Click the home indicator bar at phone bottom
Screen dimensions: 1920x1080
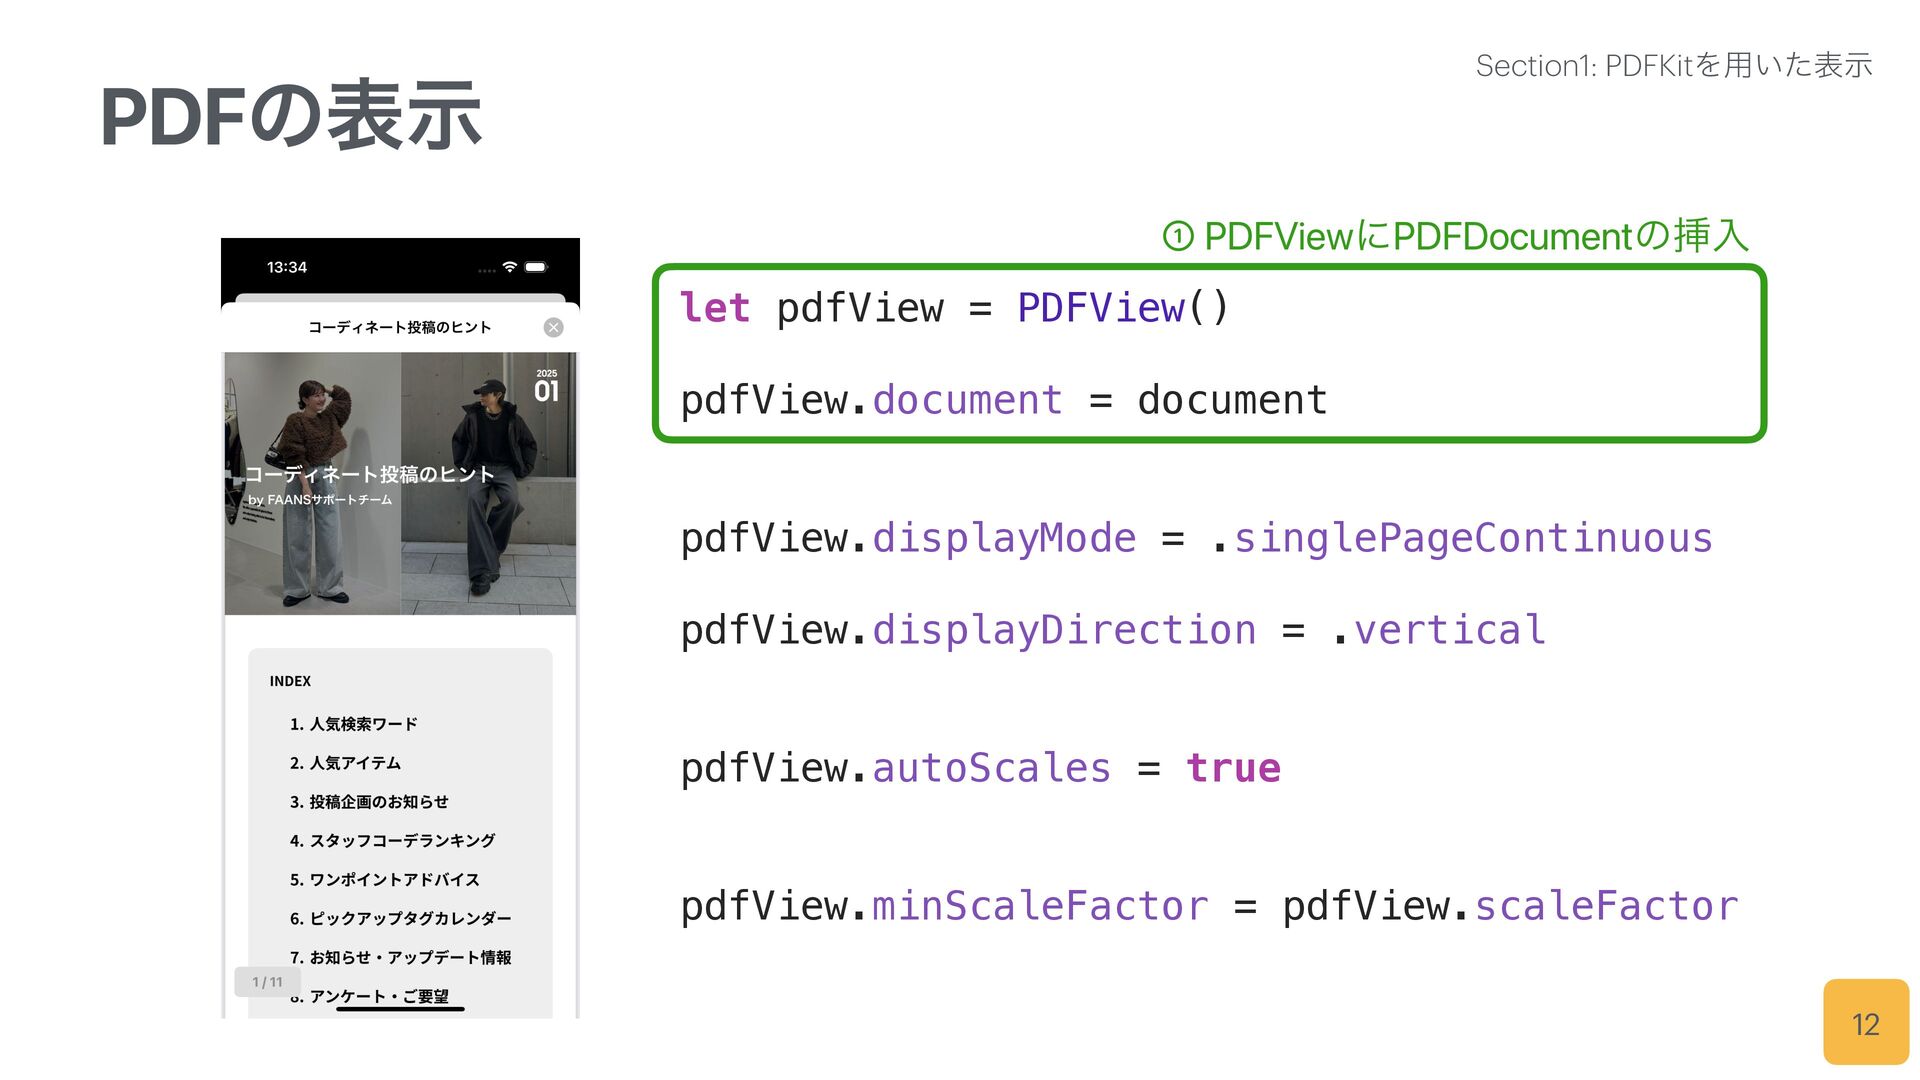point(400,1009)
